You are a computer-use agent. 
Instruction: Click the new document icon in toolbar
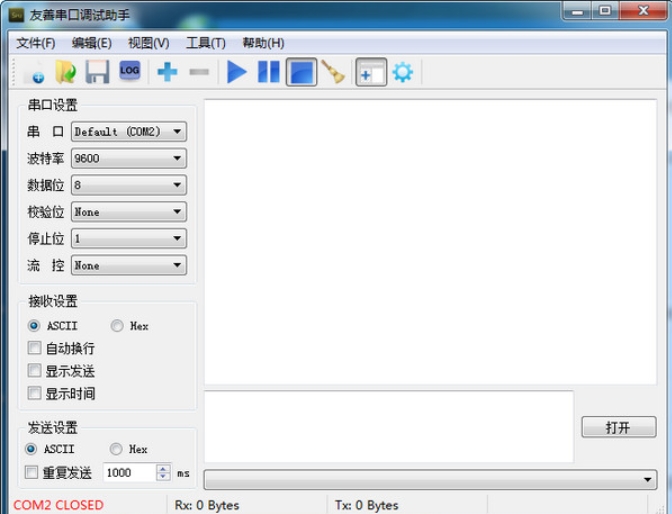coord(33,72)
